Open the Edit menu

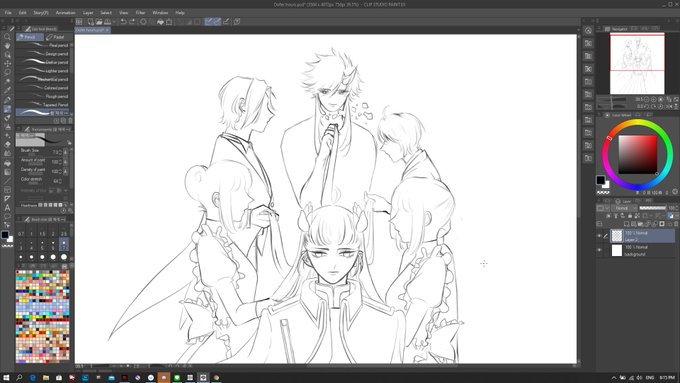[x=23, y=13]
